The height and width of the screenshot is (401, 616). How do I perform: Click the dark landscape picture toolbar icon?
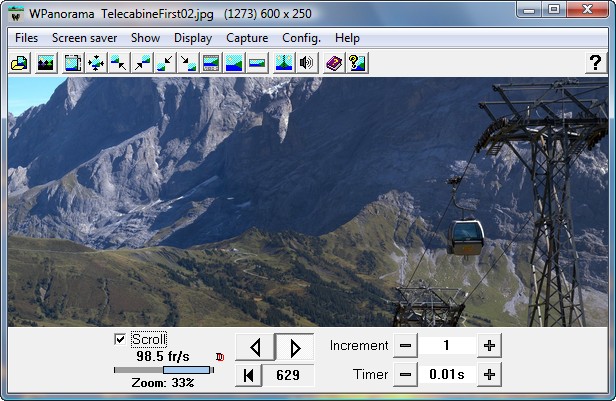[46, 63]
